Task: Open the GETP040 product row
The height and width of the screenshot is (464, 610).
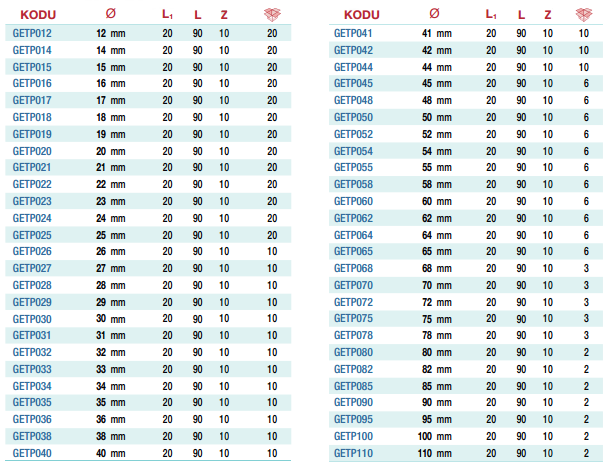Action: click(x=32, y=452)
